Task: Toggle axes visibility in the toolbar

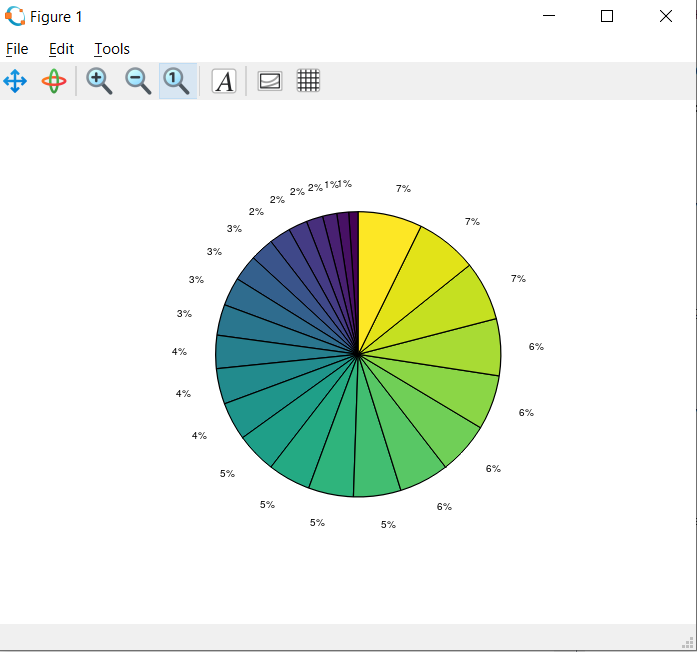Action: click(269, 81)
